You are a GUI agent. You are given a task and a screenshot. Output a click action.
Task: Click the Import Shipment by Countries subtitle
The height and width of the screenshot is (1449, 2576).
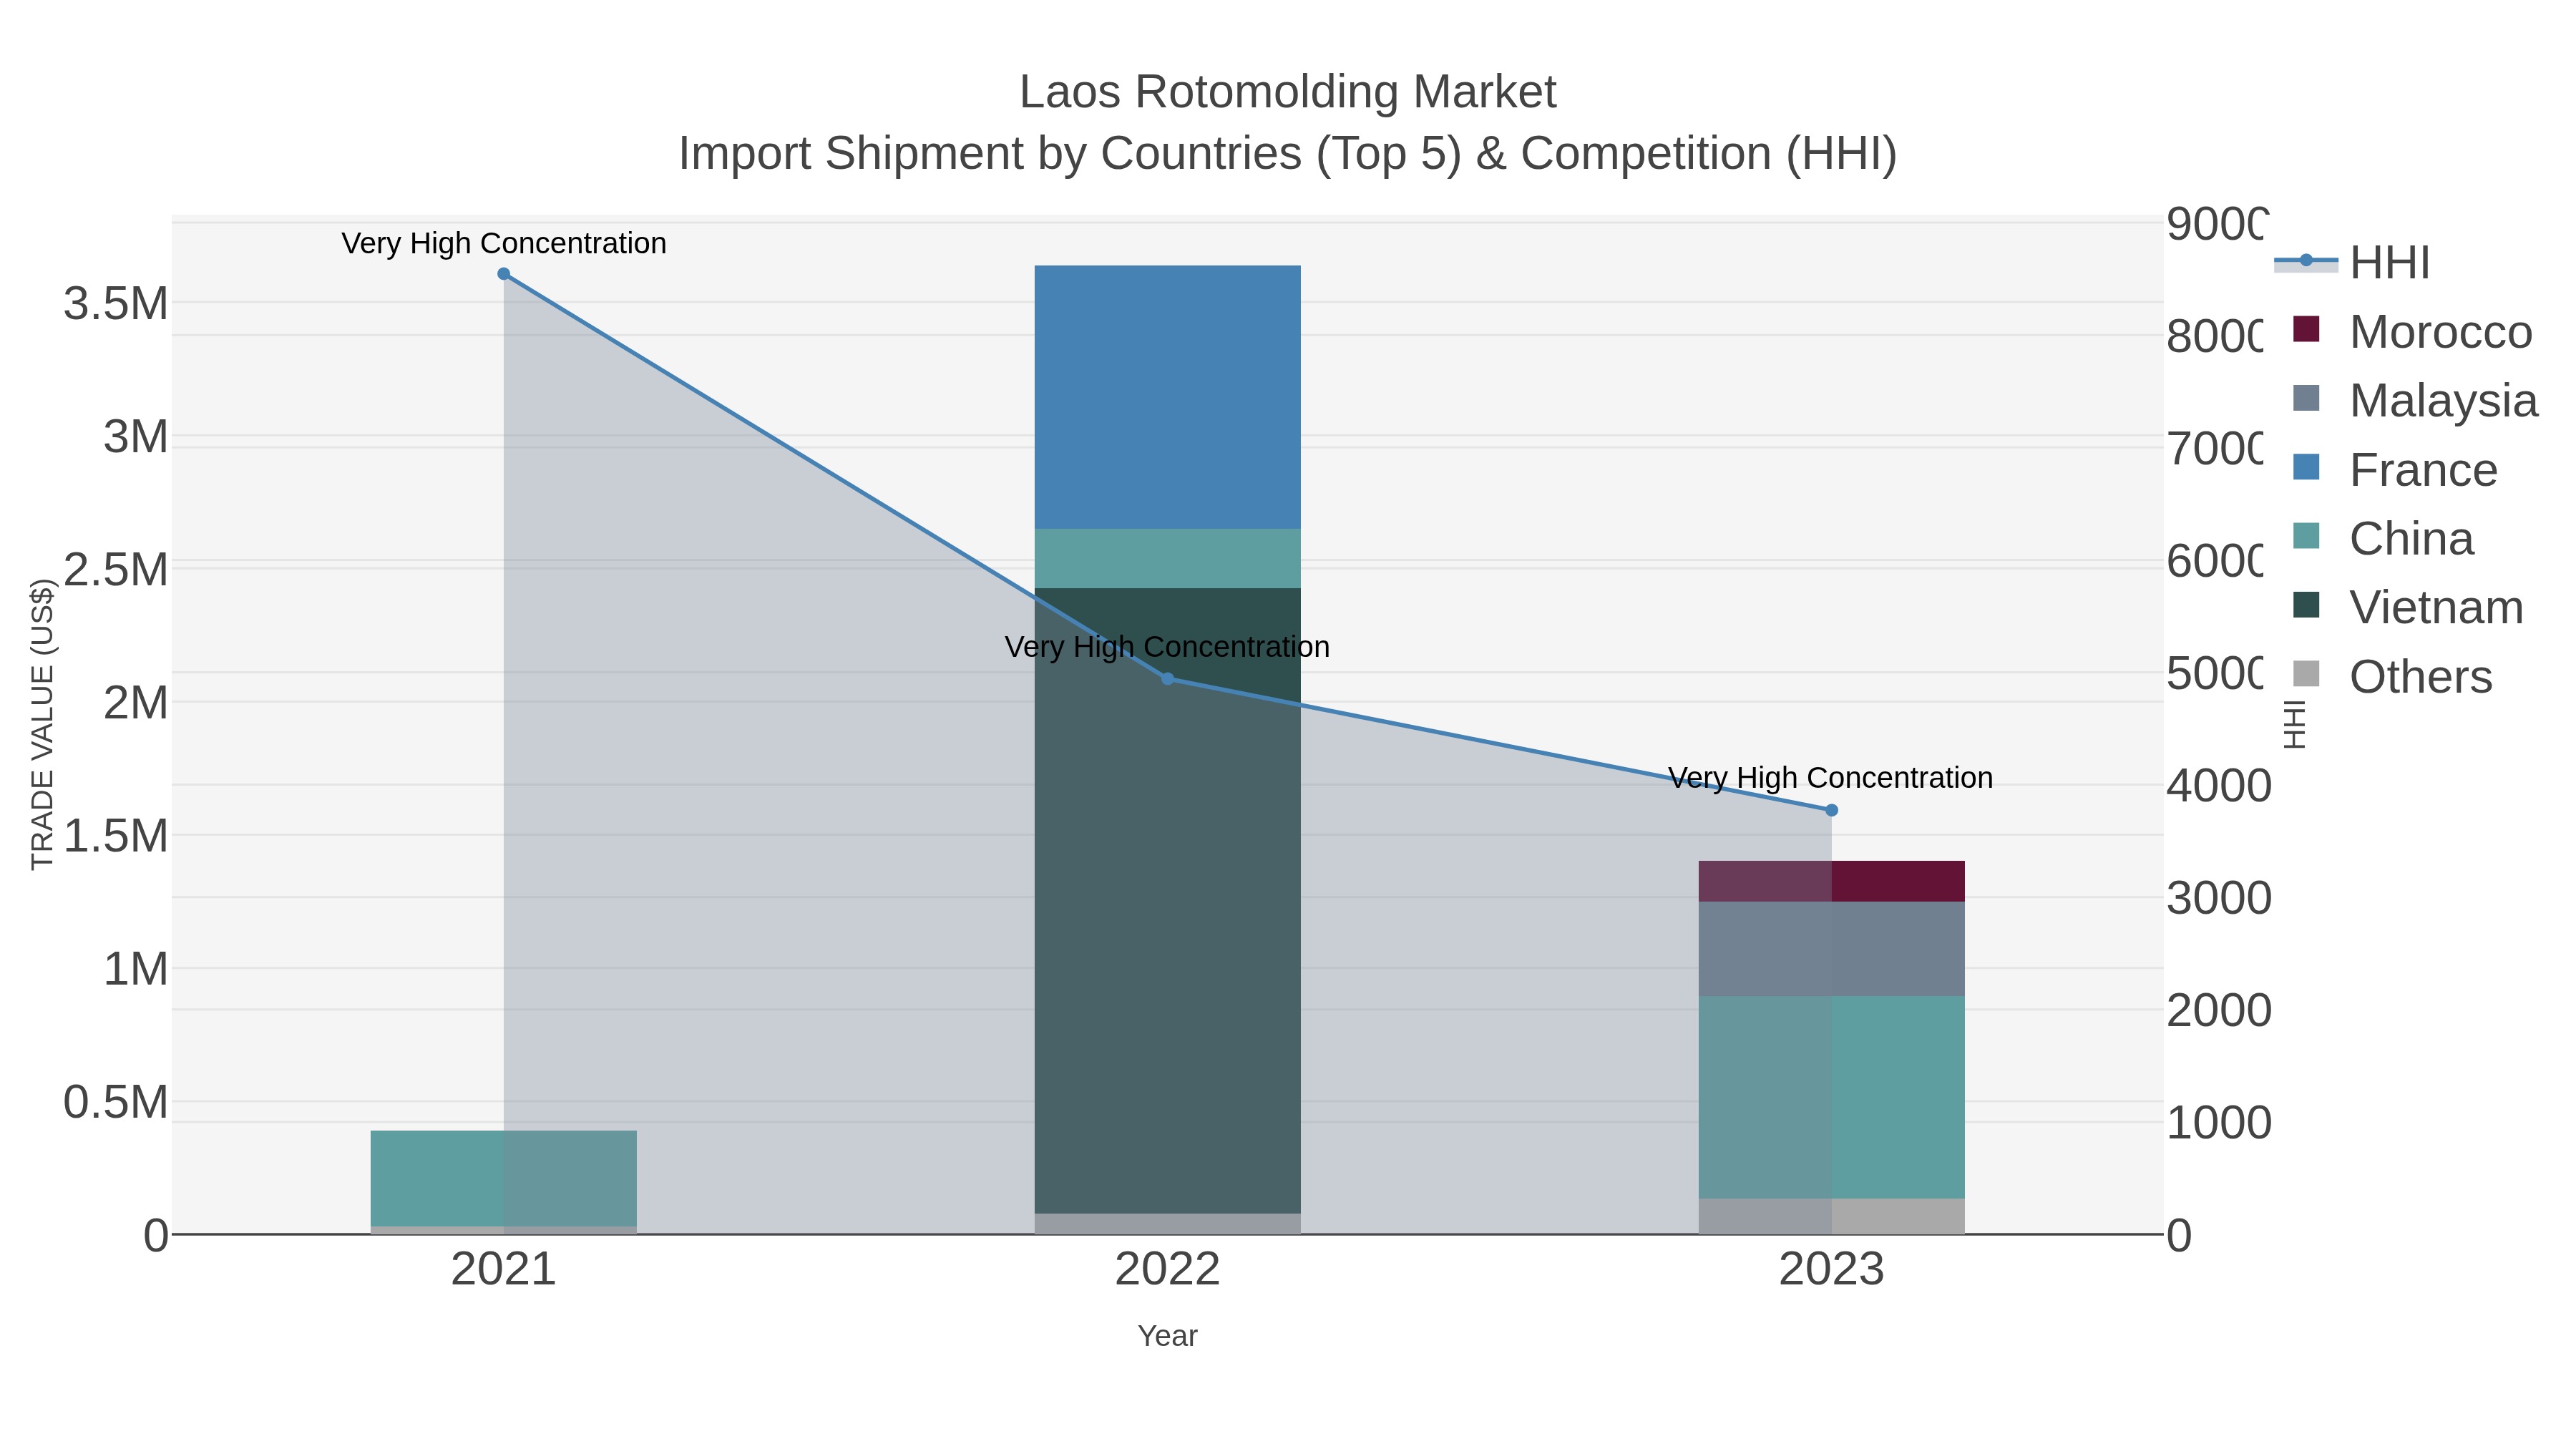coord(1288,154)
